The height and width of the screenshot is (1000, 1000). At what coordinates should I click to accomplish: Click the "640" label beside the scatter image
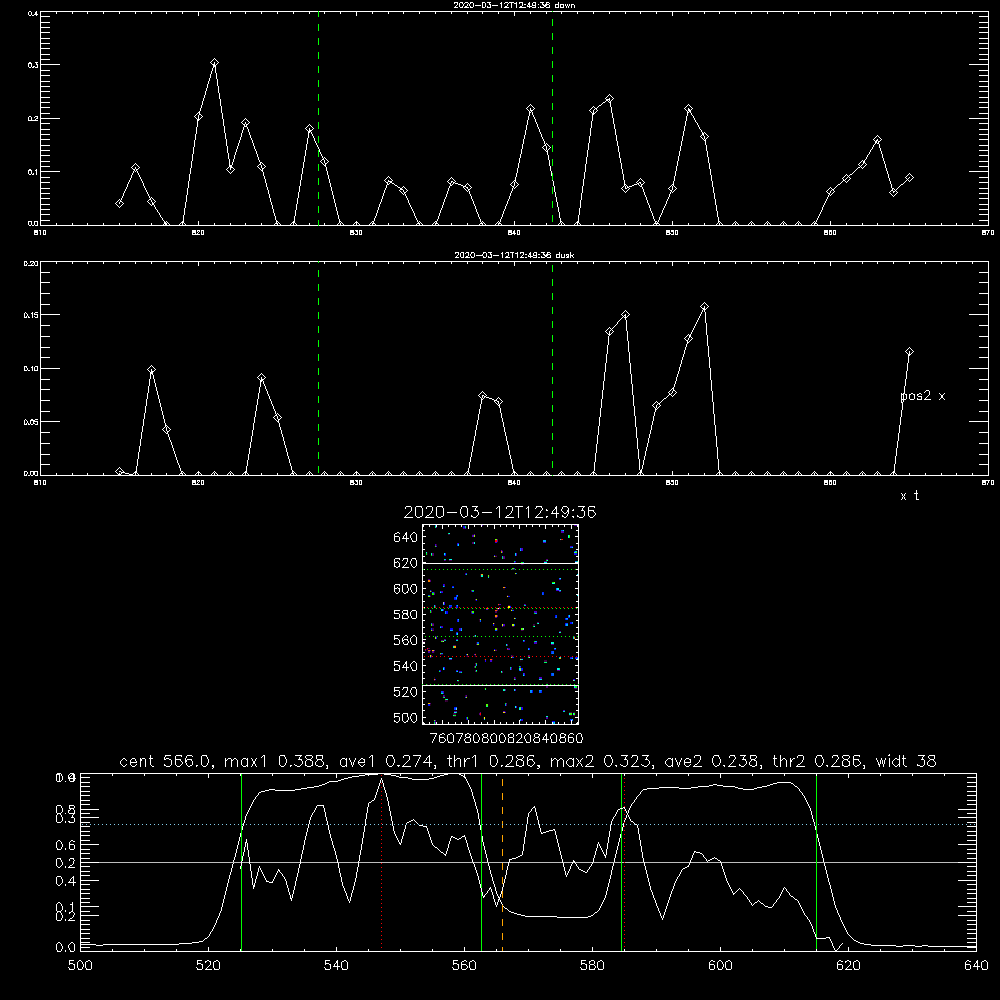406,537
